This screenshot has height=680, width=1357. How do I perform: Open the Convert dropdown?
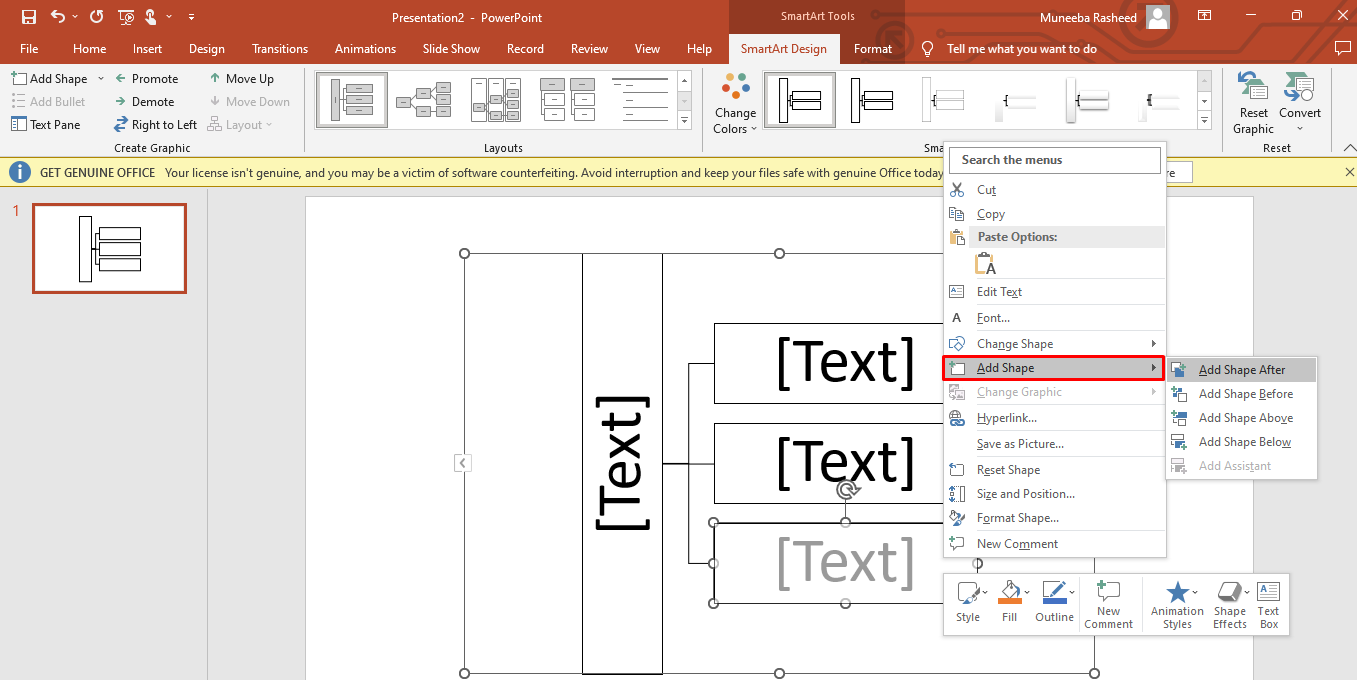(x=1299, y=102)
